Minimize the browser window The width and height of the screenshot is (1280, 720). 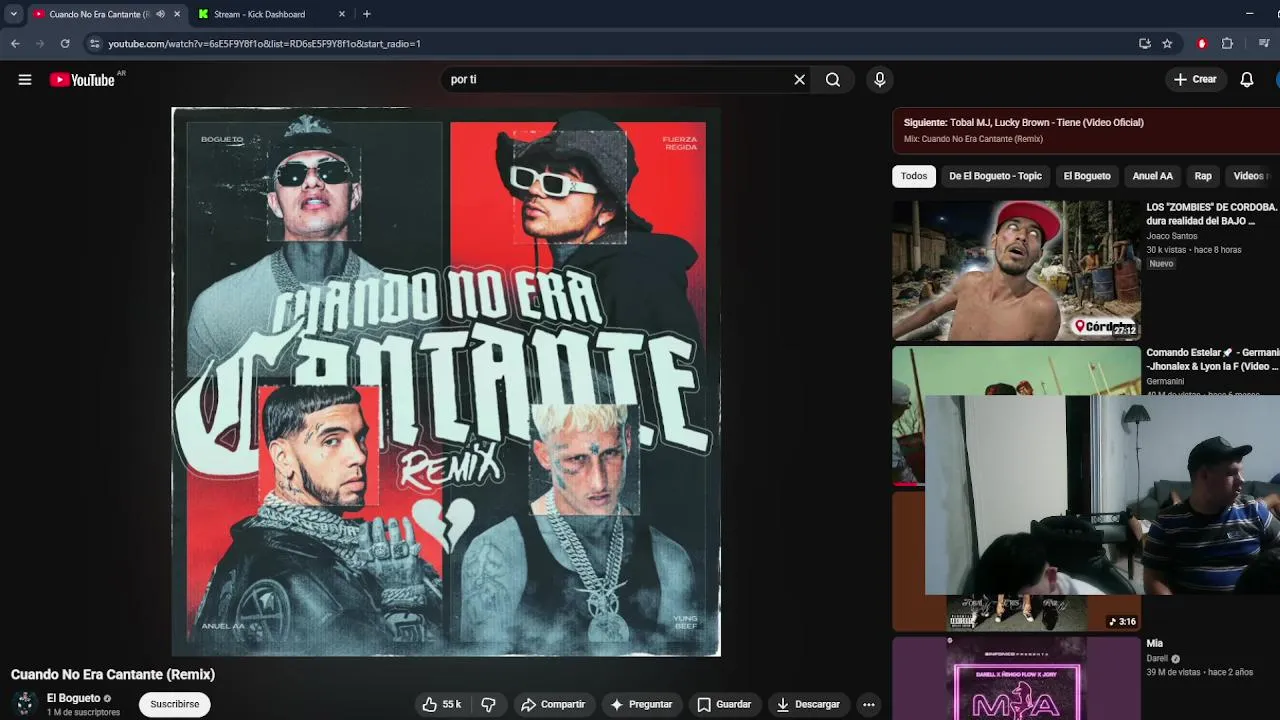point(1249,14)
